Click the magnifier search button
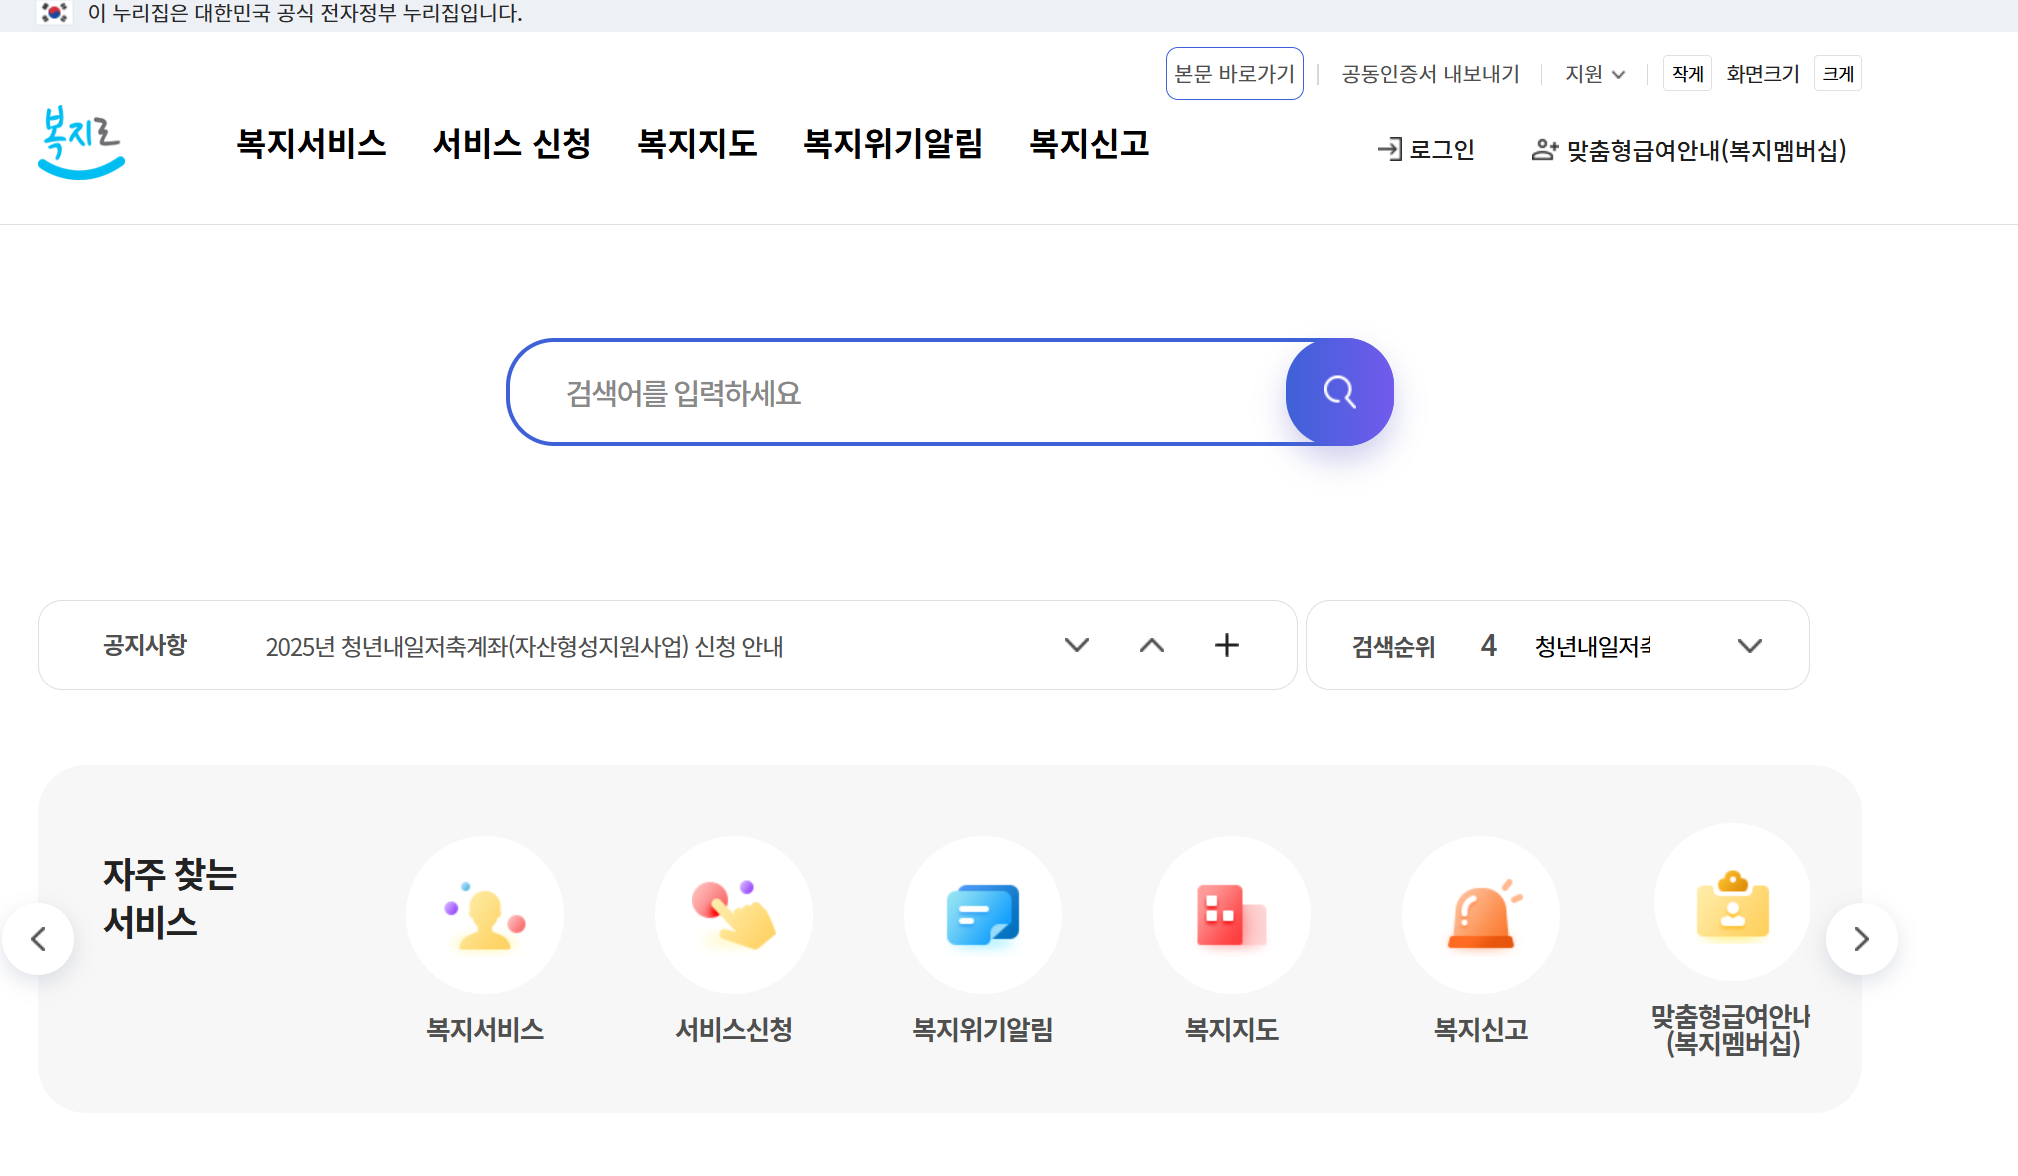This screenshot has height=1176, width=2018. pyautogui.click(x=1339, y=392)
